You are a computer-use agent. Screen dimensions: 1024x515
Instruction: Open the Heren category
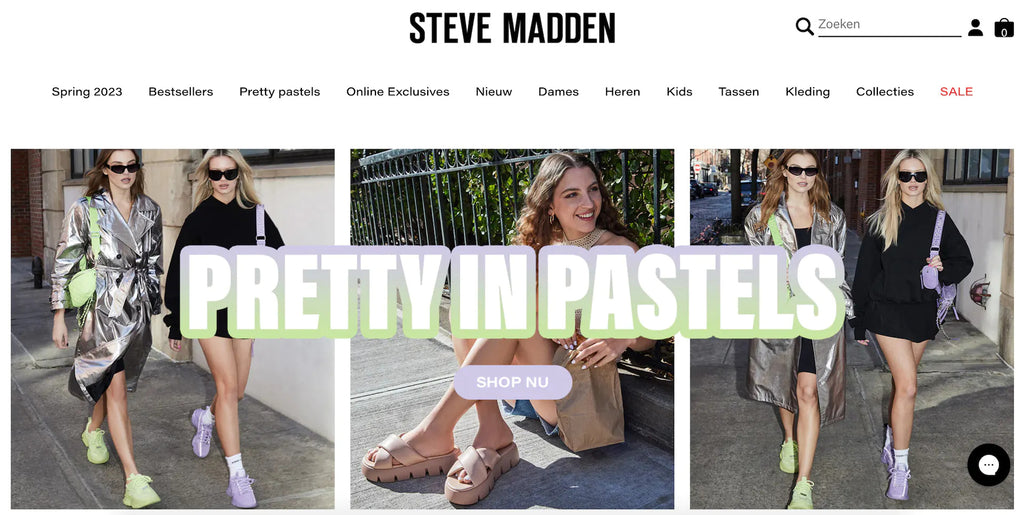[x=622, y=92]
